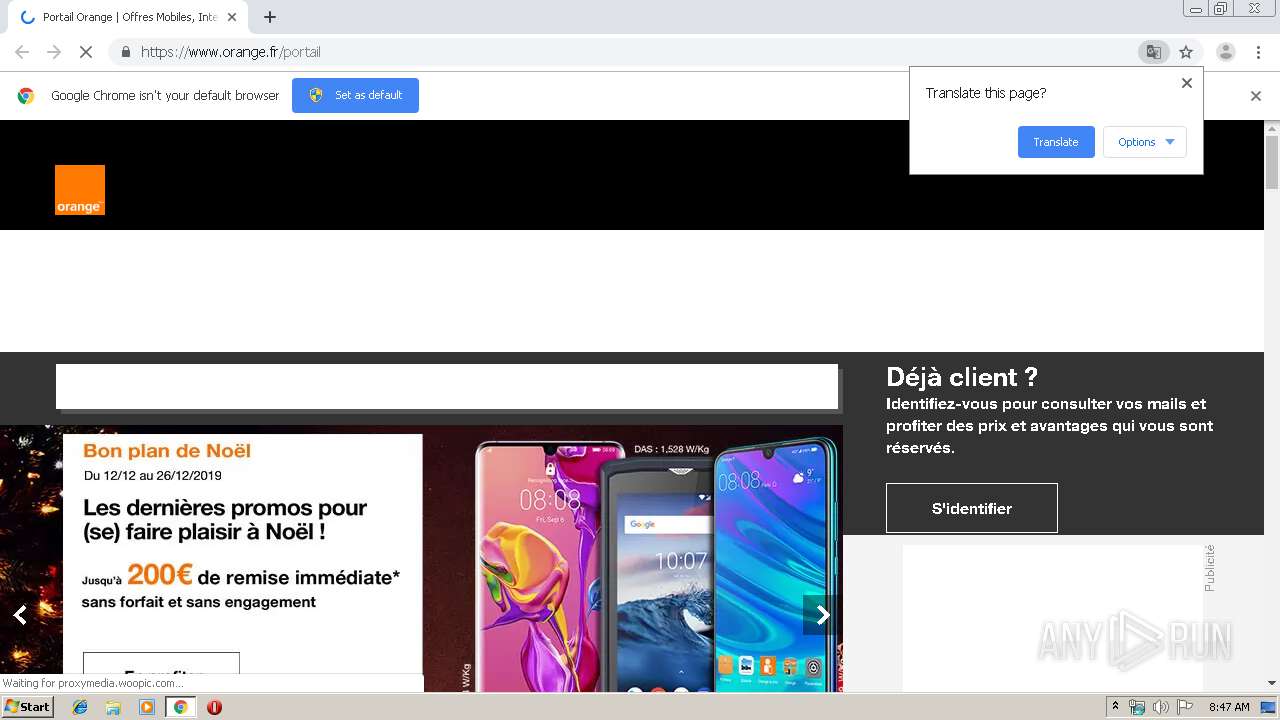This screenshot has width=1280, height=720.
Task: Click the scrollbar up arrow
Action: (1272, 128)
